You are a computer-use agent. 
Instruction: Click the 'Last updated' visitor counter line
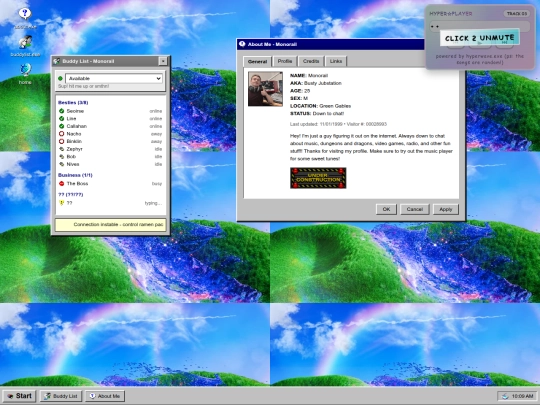tap(338, 124)
